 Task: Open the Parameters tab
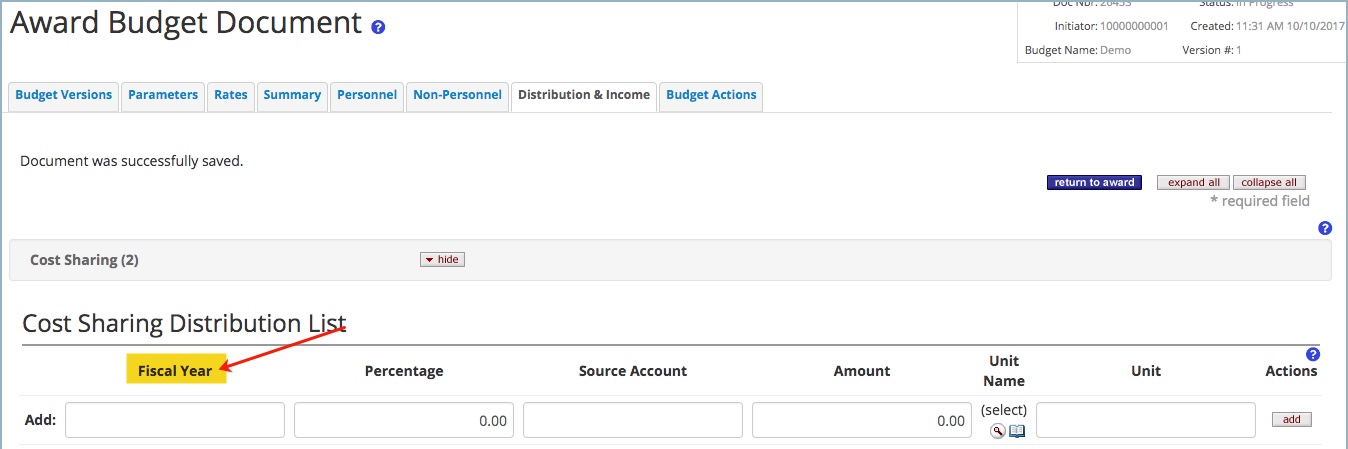163,95
